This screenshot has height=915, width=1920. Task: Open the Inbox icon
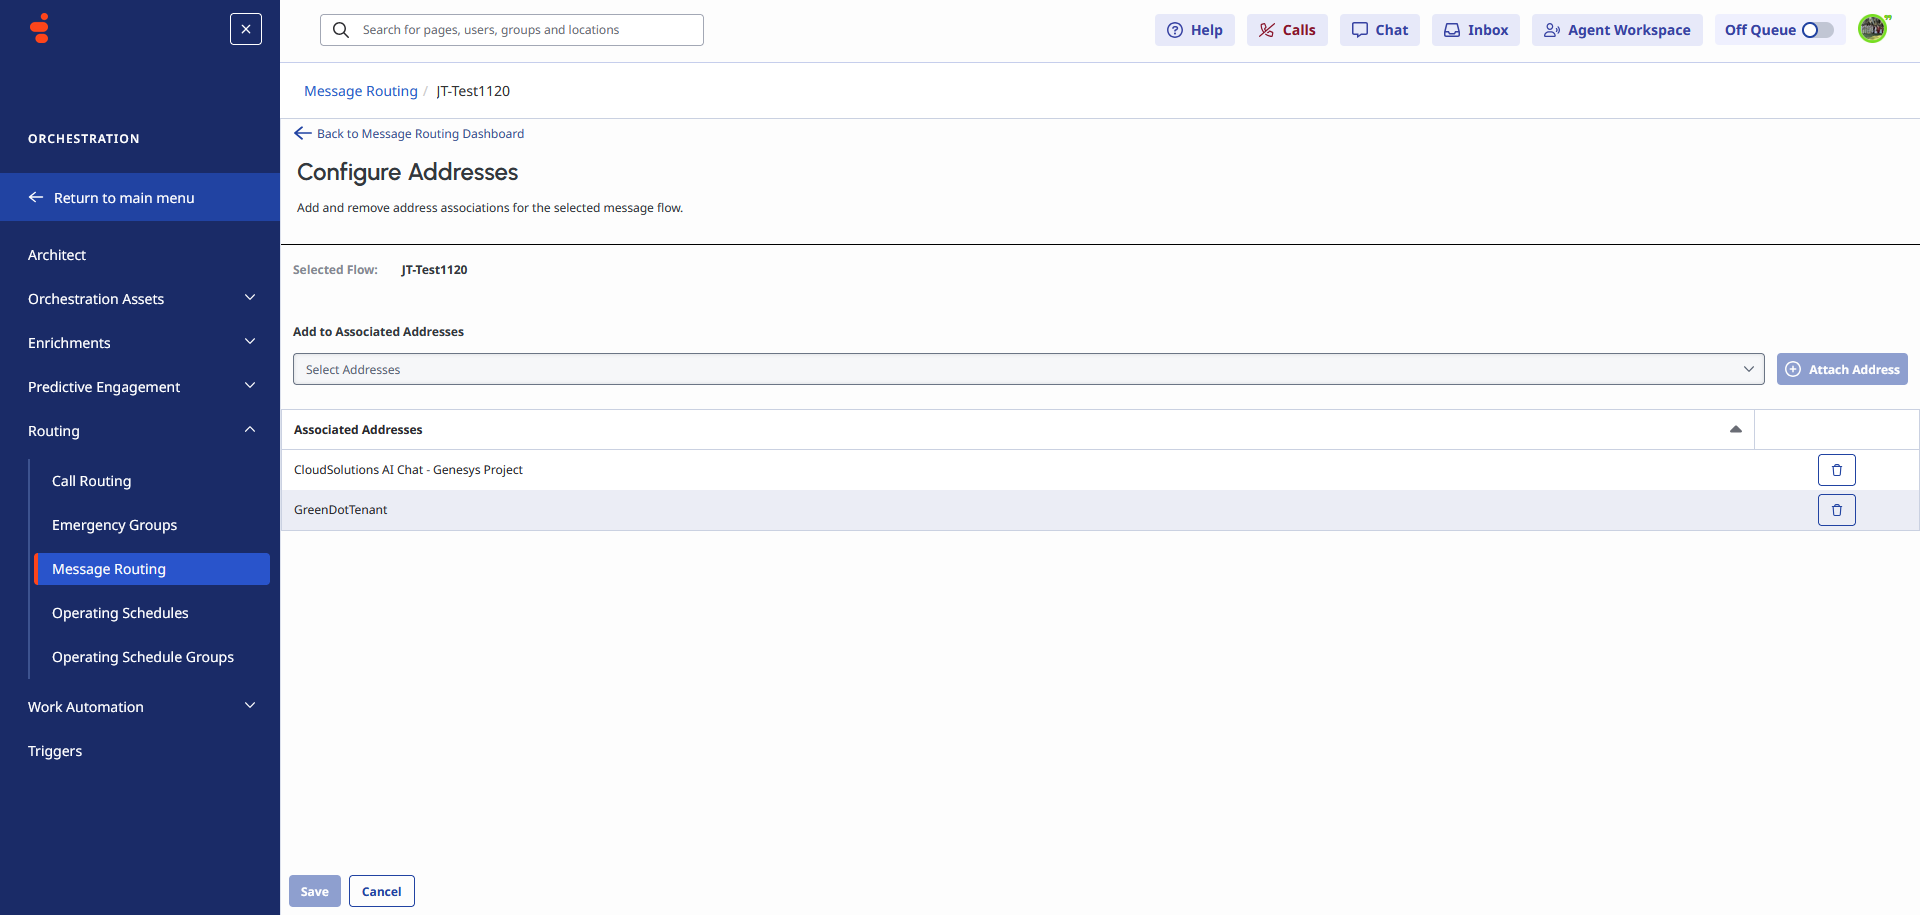(x=1452, y=30)
